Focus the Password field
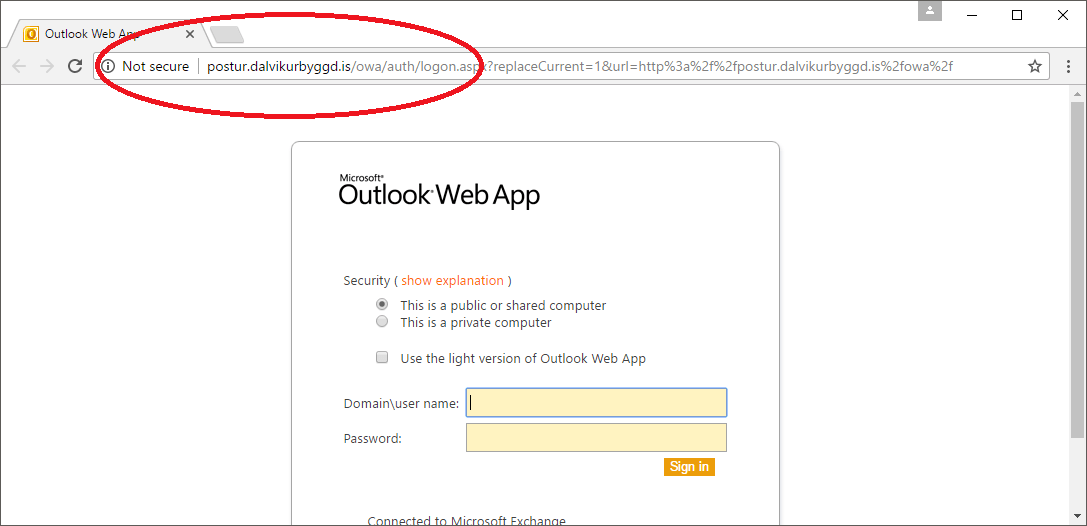The image size is (1087, 526). [x=596, y=437]
